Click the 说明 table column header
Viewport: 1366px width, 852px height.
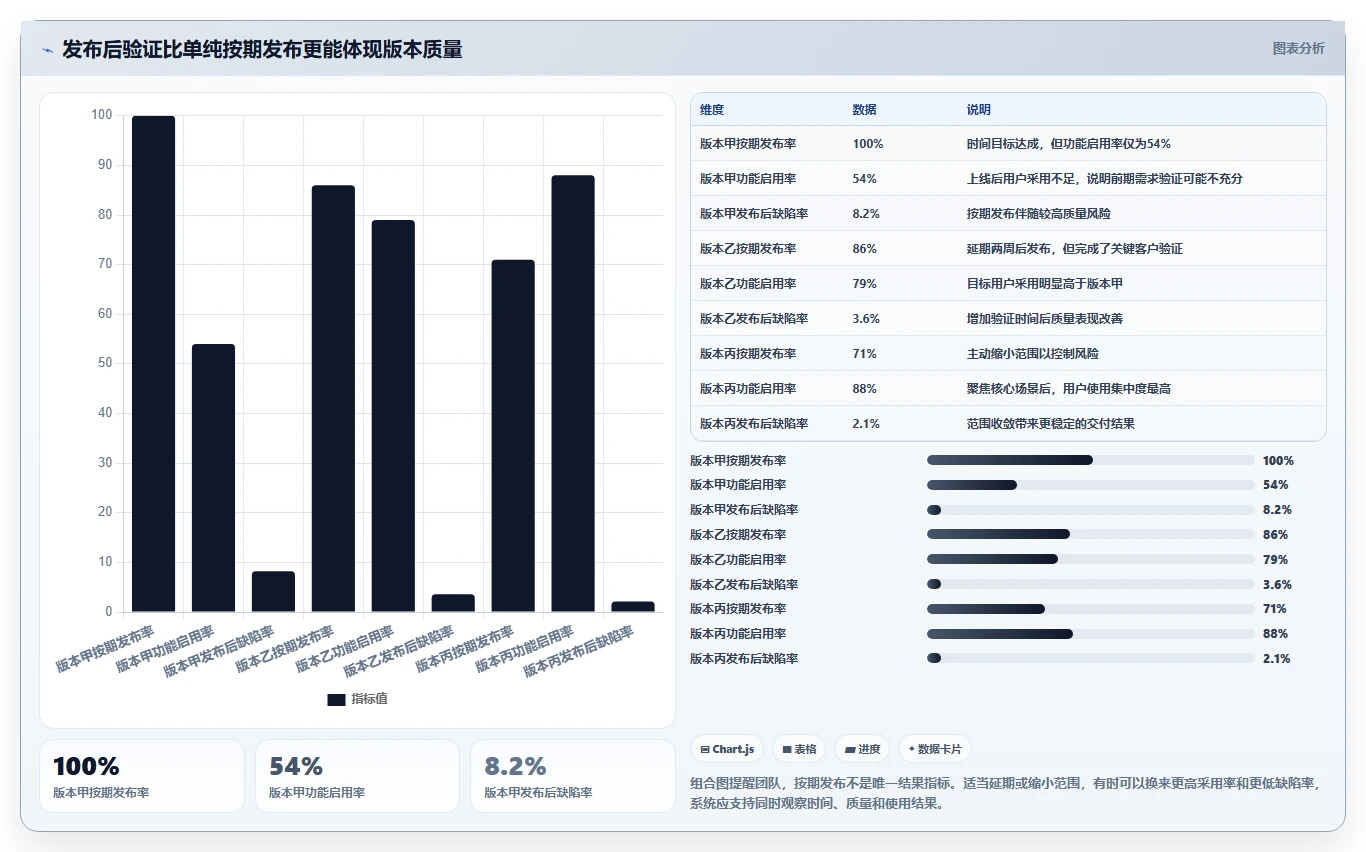(979, 110)
